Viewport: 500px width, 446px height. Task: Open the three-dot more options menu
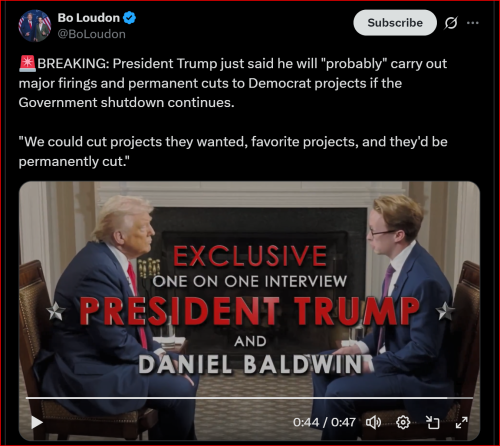473,23
